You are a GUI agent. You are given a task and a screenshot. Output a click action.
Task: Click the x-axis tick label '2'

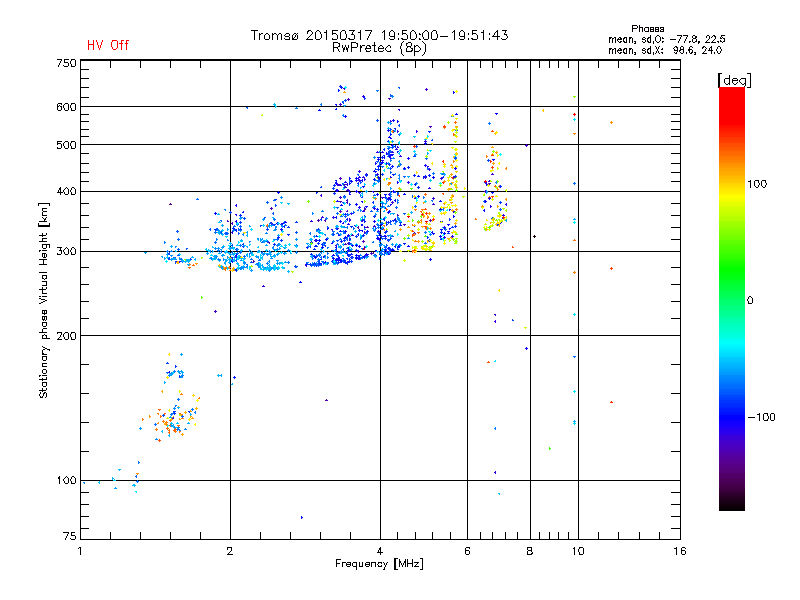coord(230,551)
